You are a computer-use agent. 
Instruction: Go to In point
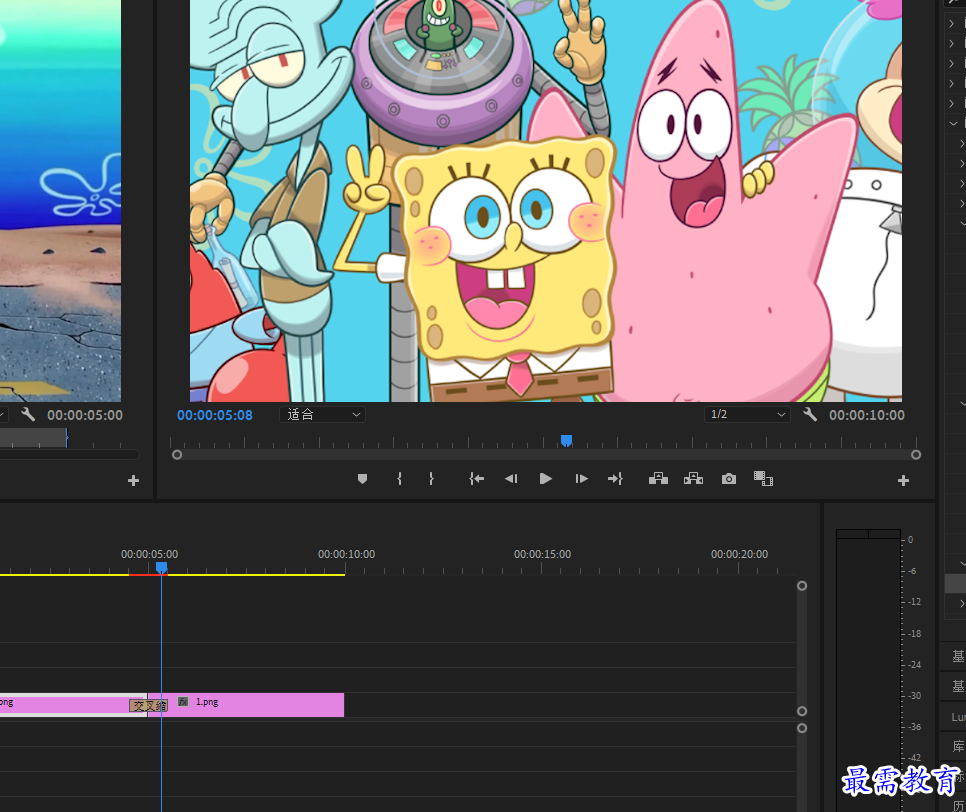(x=476, y=479)
